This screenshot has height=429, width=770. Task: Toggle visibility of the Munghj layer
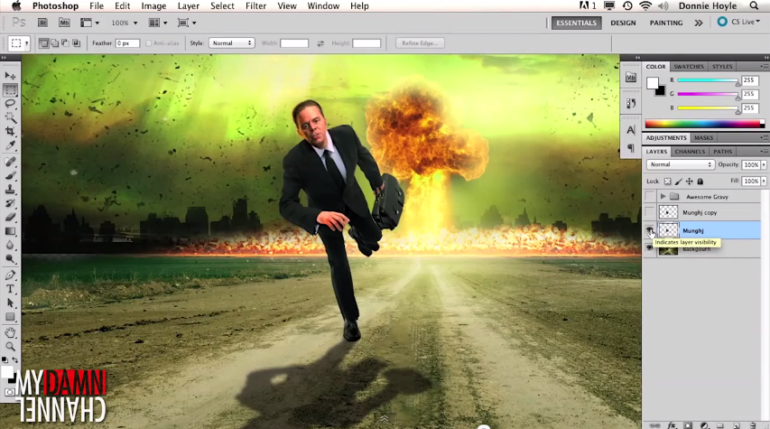[650, 230]
